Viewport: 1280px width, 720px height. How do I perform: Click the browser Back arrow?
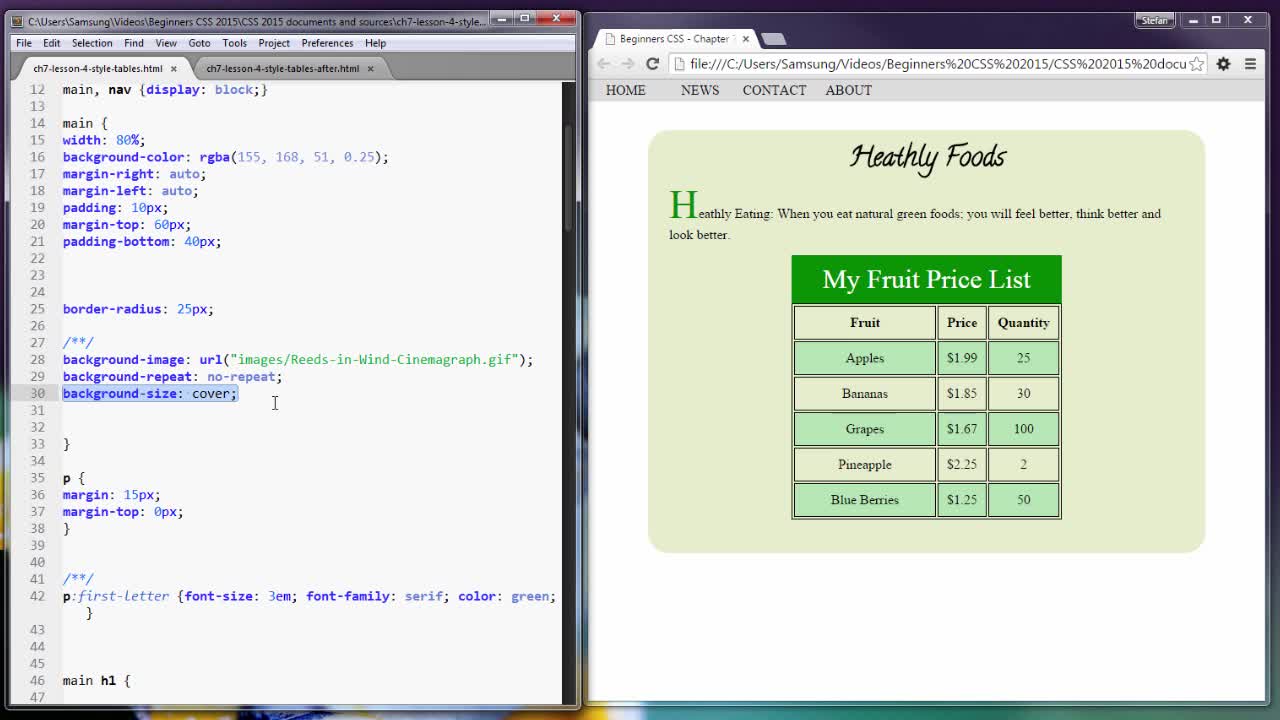pyautogui.click(x=603, y=64)
